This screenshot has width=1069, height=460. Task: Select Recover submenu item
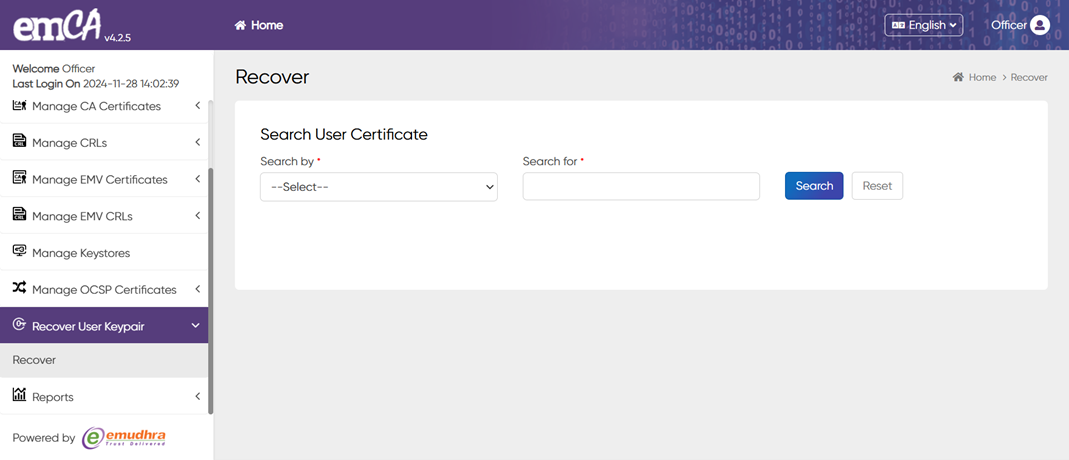click(x=34, y=360)
